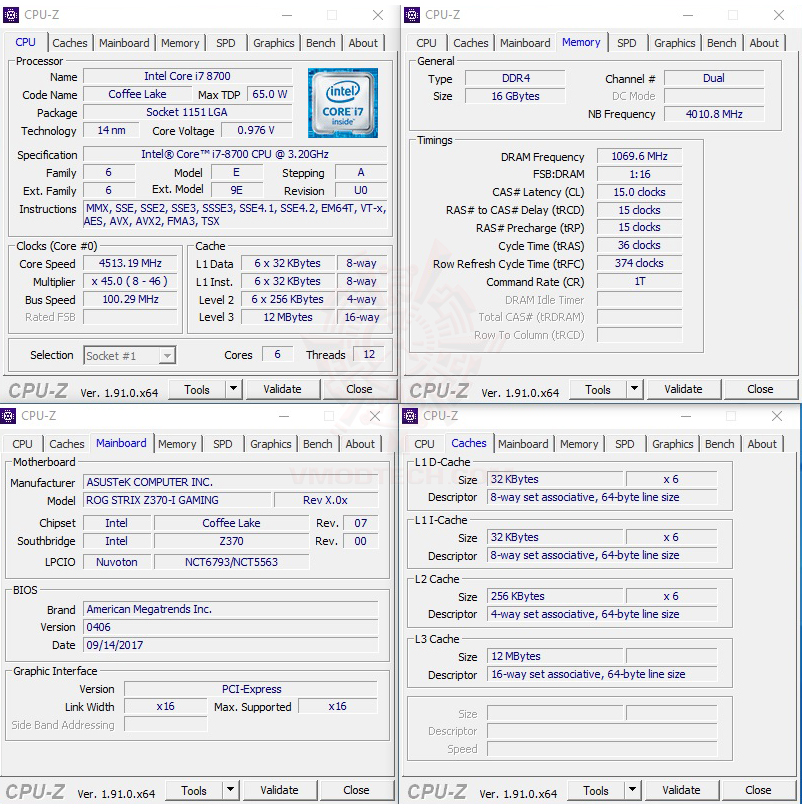Select CPU tab in bottom-left Mainboard window
Image resolution: width=802 pixels, height=810 pixels.
pos(22,444)
